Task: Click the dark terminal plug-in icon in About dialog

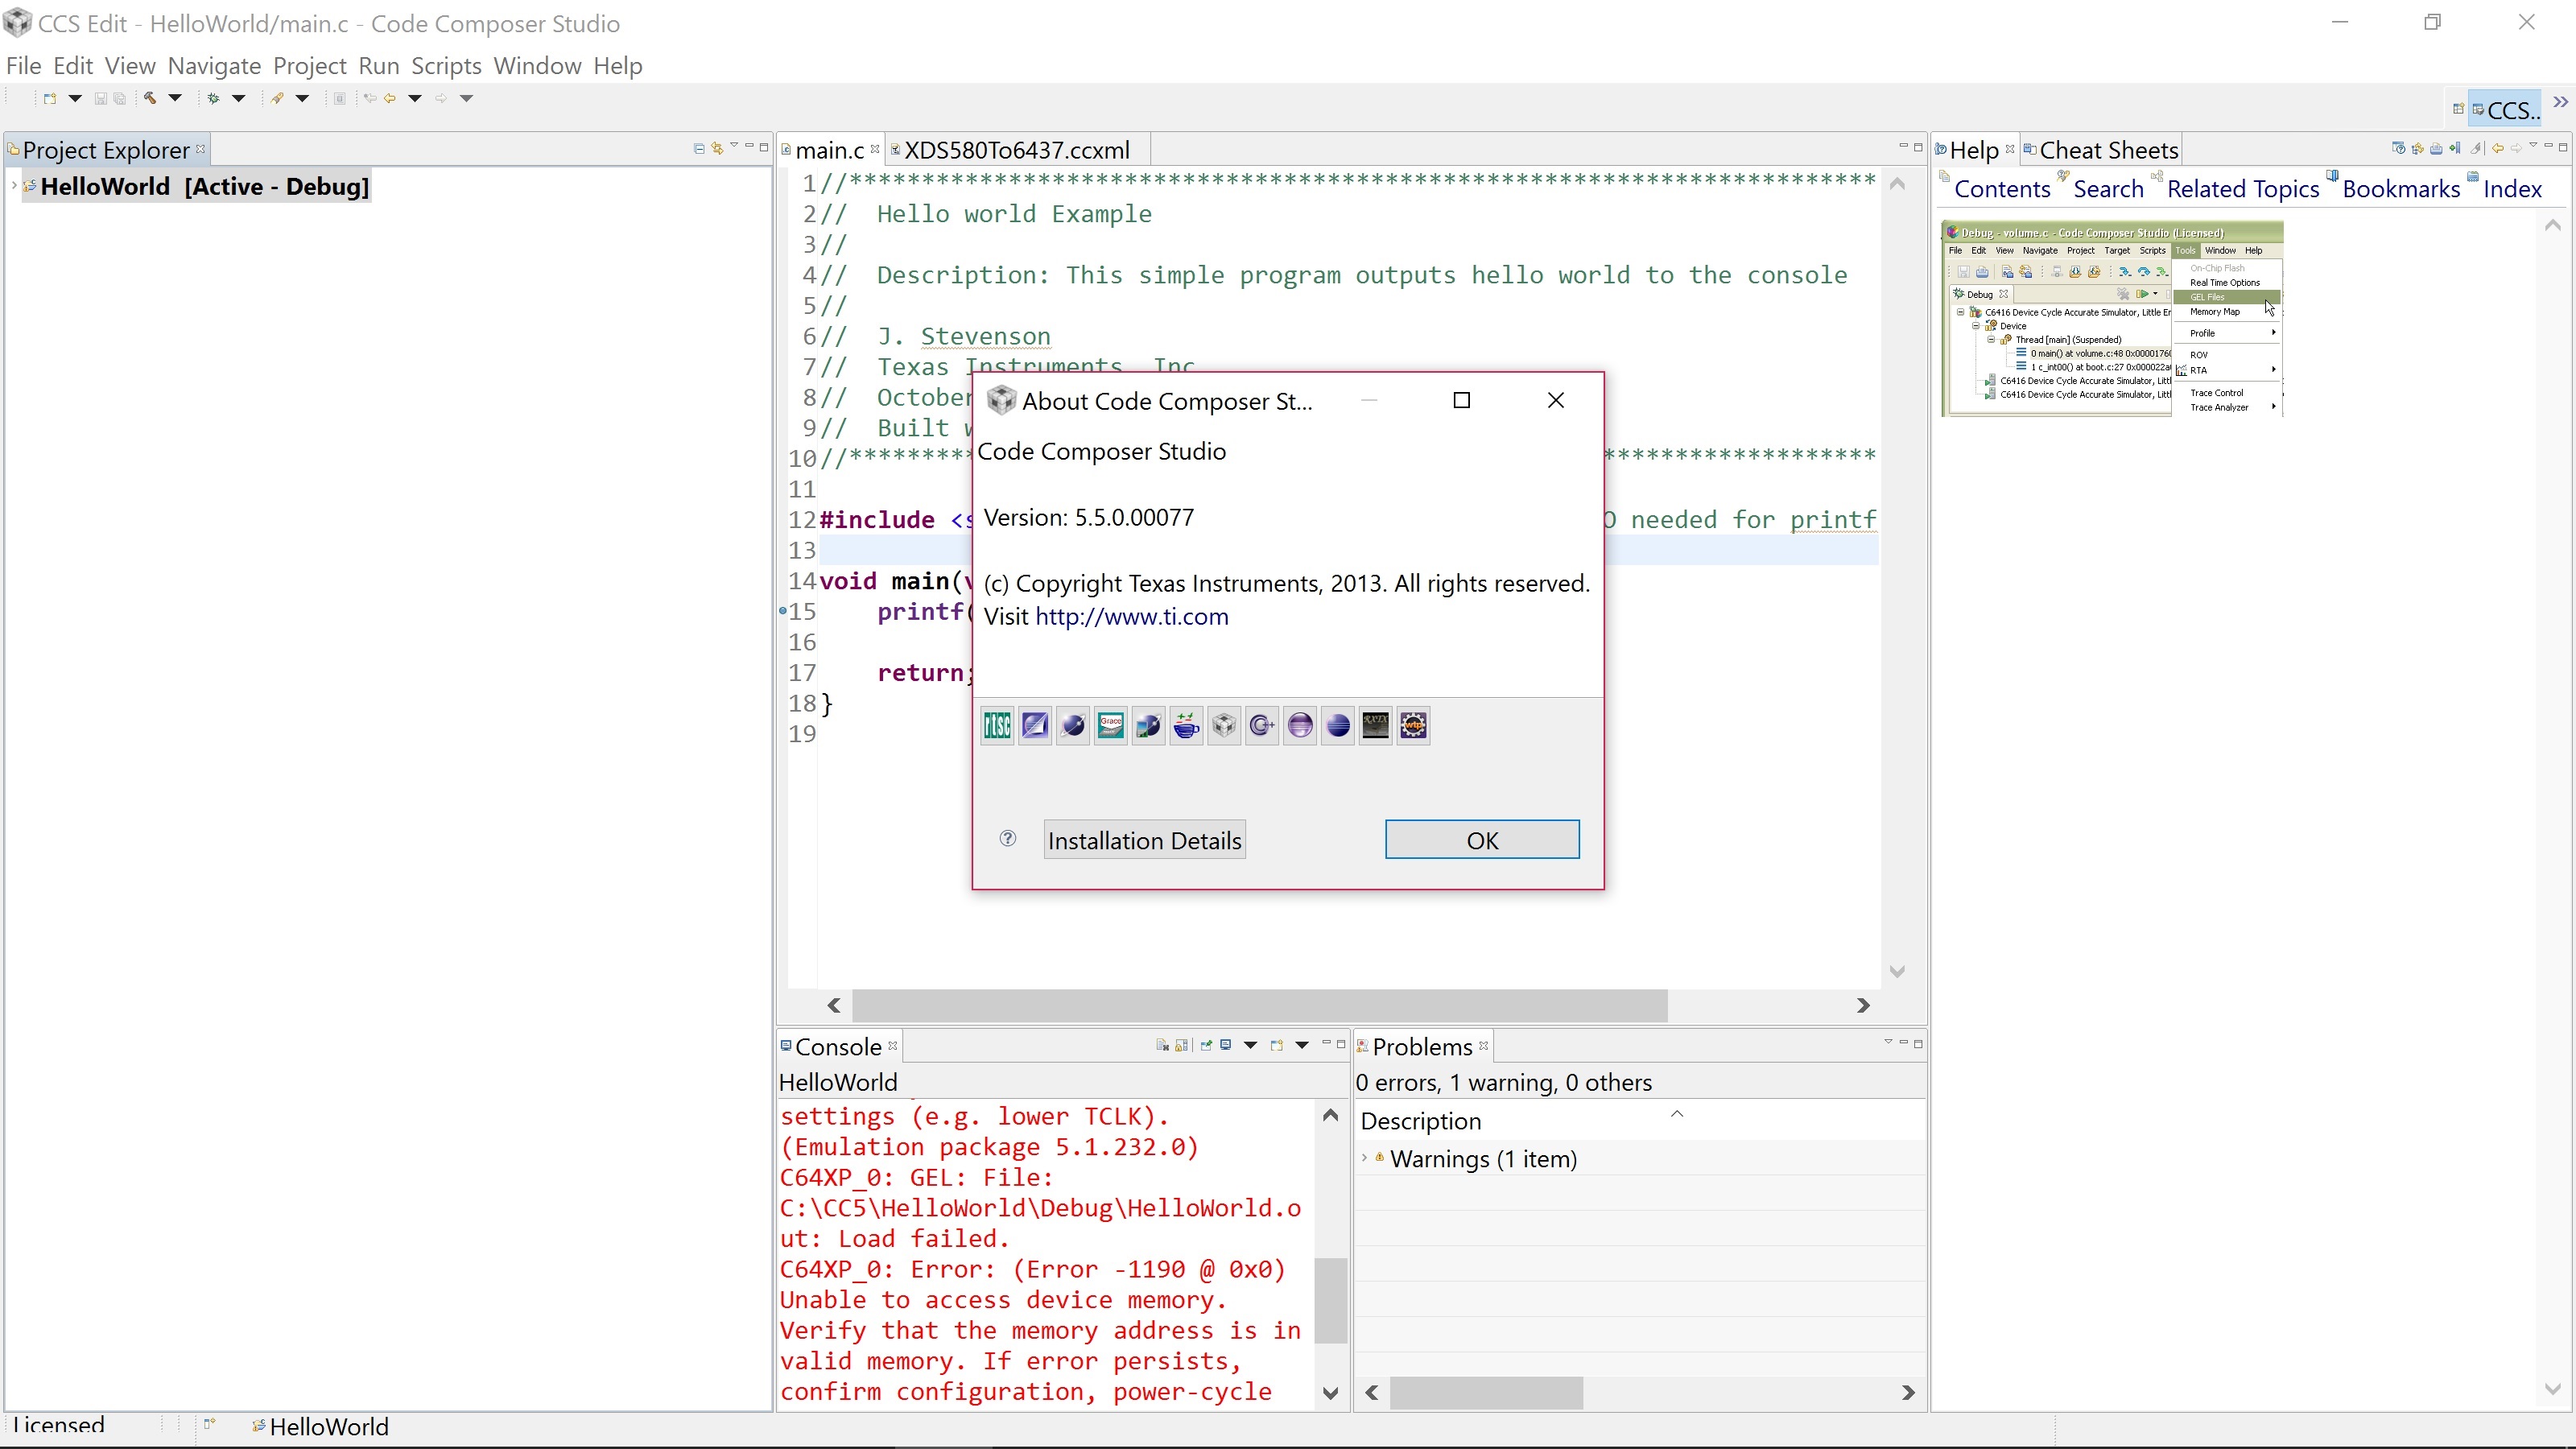Action: (x=1375, y=725)
